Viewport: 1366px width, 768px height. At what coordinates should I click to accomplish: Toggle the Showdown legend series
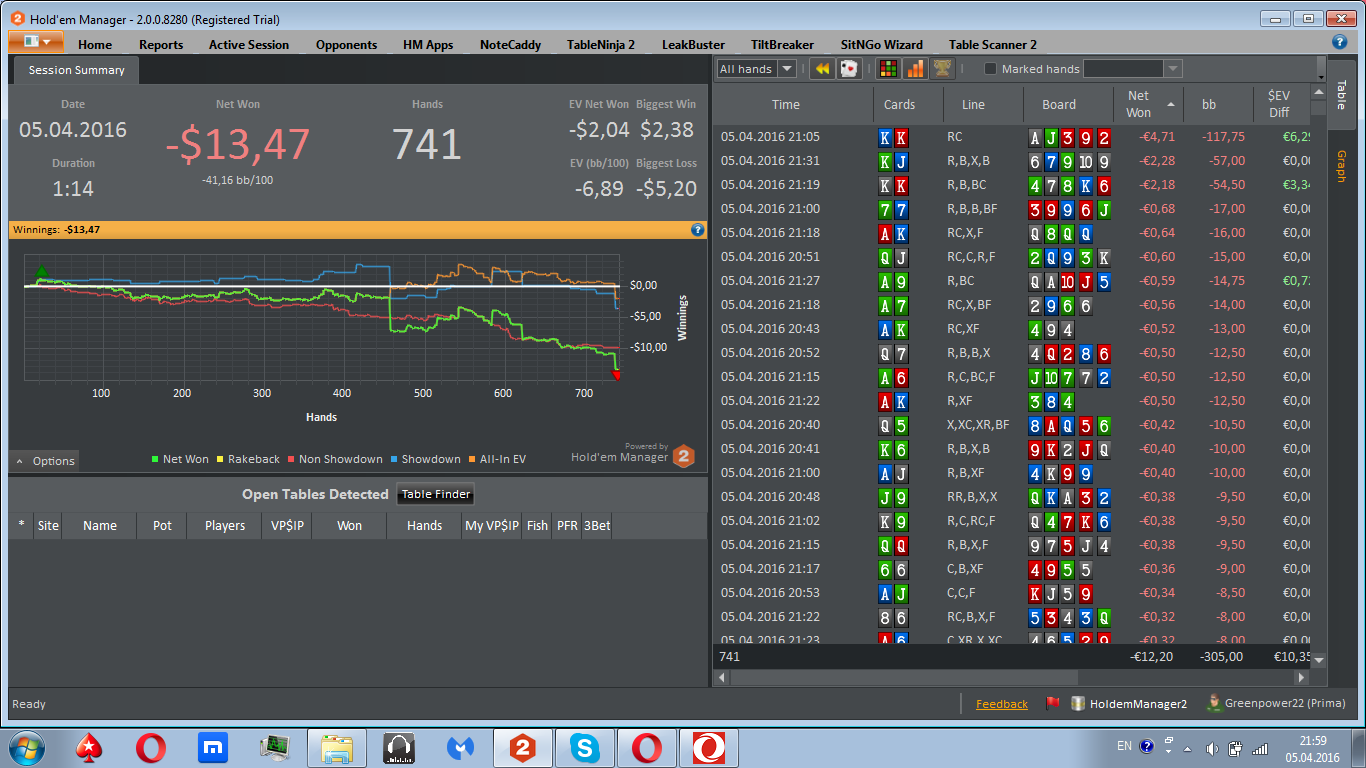[x=425, y=459]
